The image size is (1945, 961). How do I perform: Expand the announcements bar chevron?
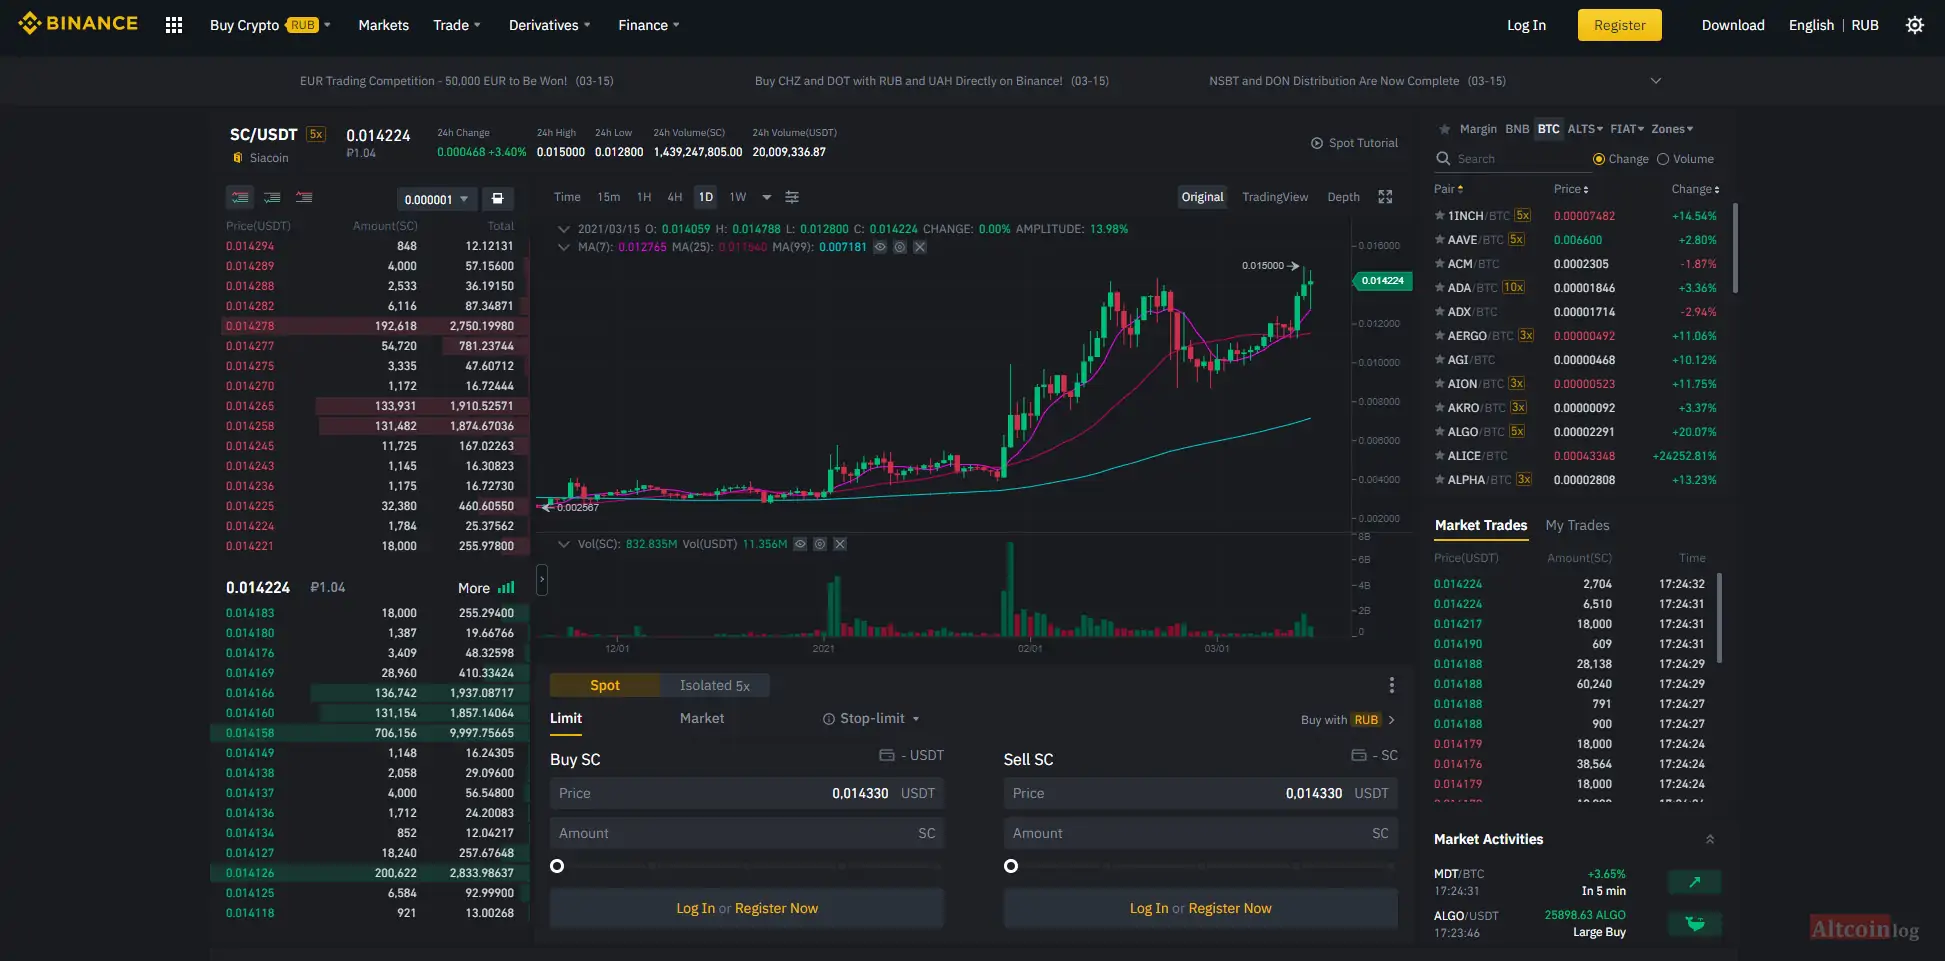tap(1656, 81)
